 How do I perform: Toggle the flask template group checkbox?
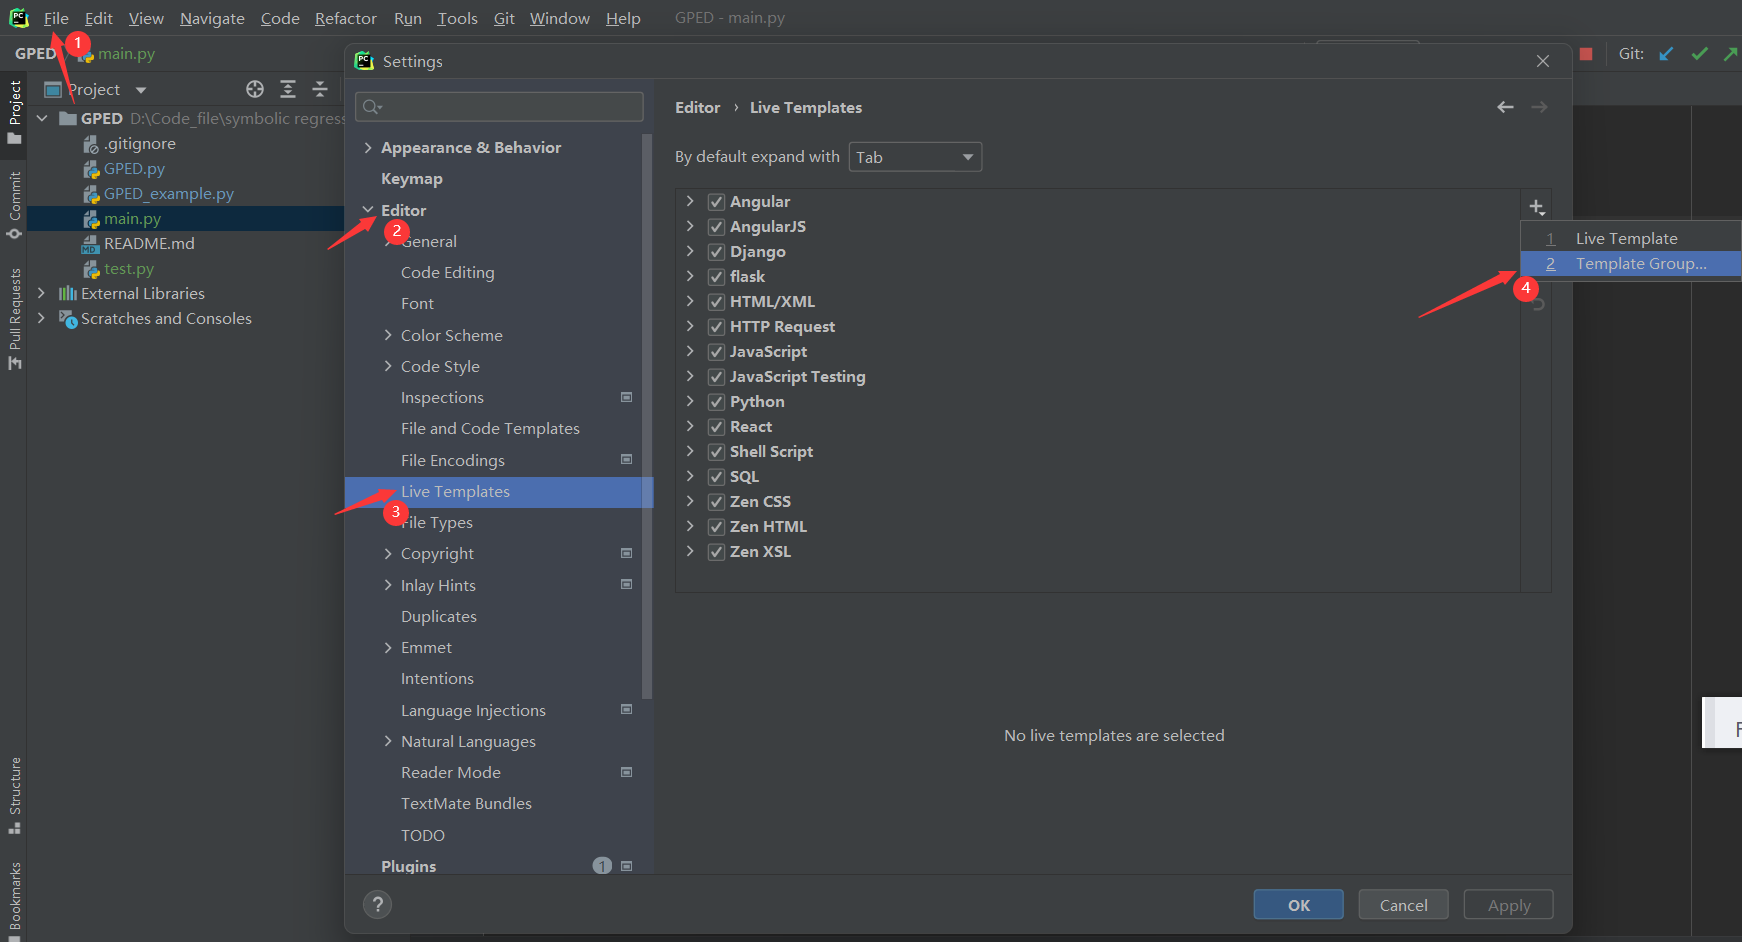pyautogui.click(x=716, y=277)
